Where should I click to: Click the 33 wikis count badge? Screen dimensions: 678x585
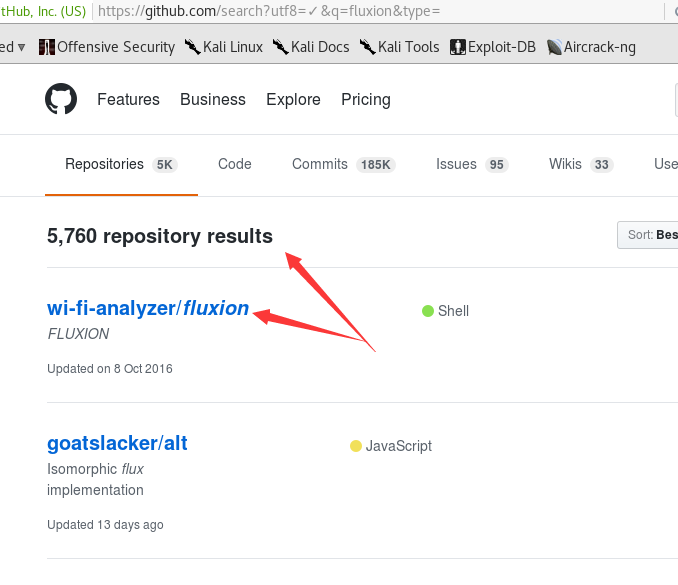tap(601, 165)
